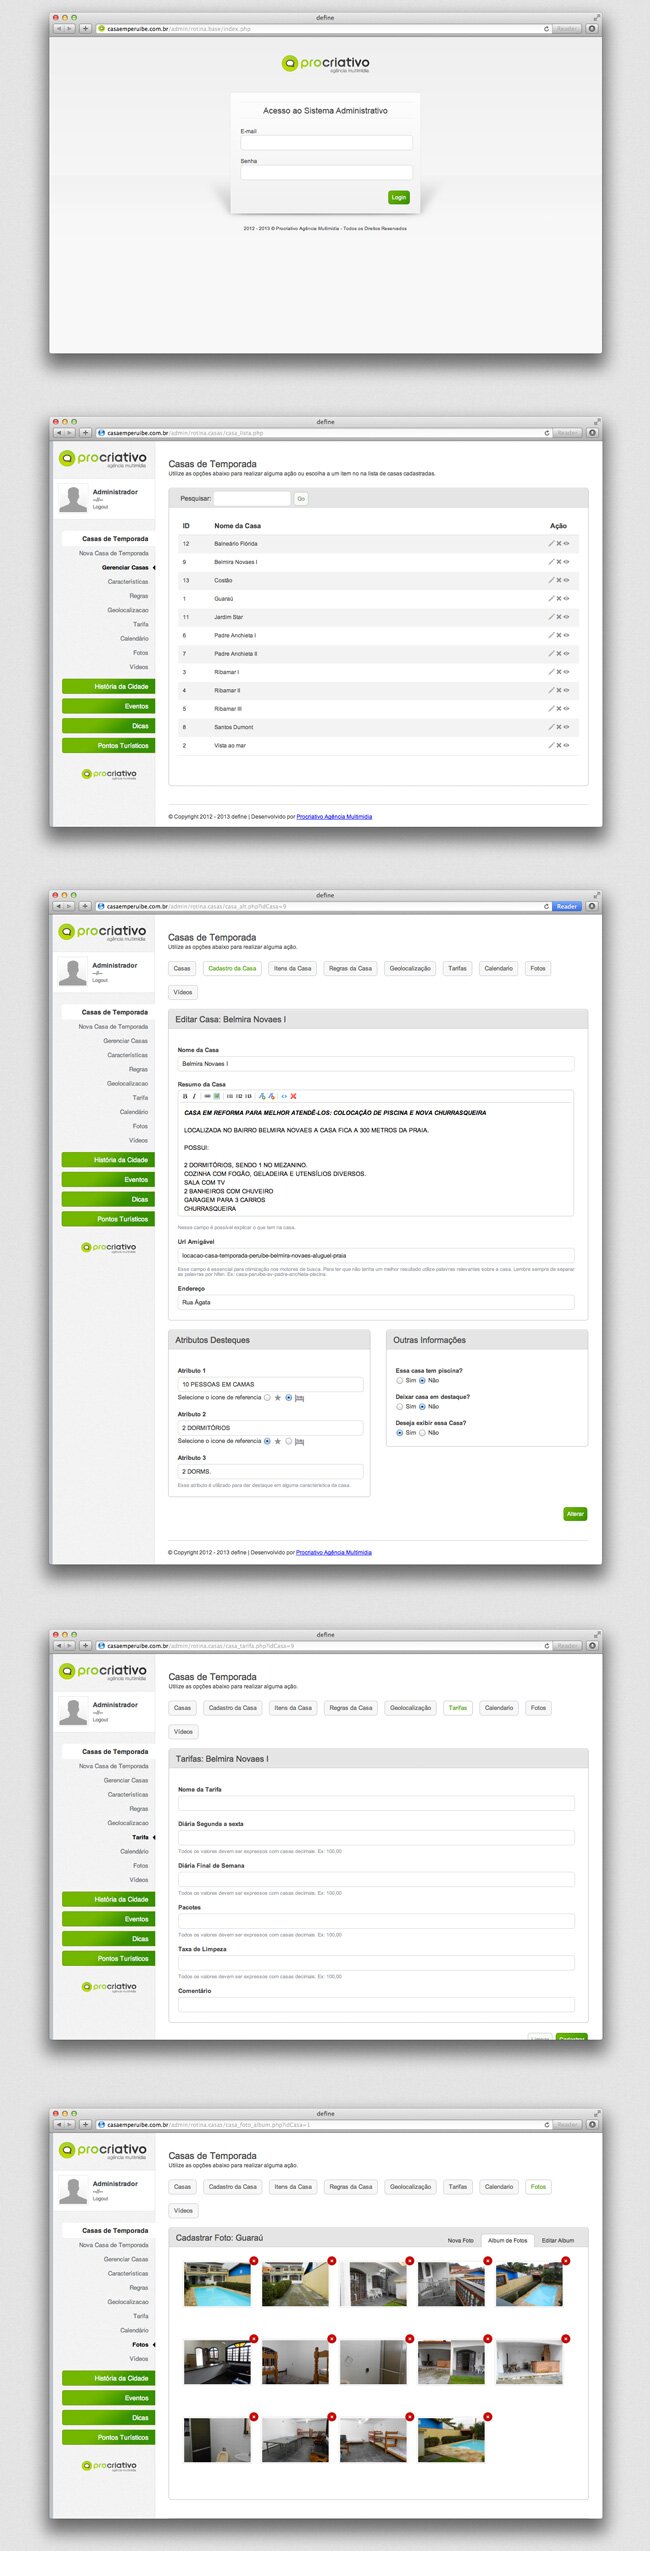Click the source code icon in the Resumo editor
The height and width of the screenshot is (2551, 650).
pyautogui.click(x=284, y=1096)
